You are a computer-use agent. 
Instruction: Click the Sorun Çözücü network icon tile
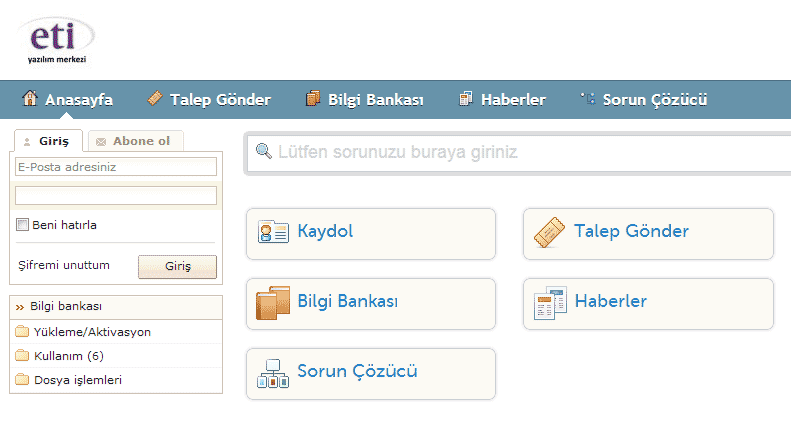273,372
